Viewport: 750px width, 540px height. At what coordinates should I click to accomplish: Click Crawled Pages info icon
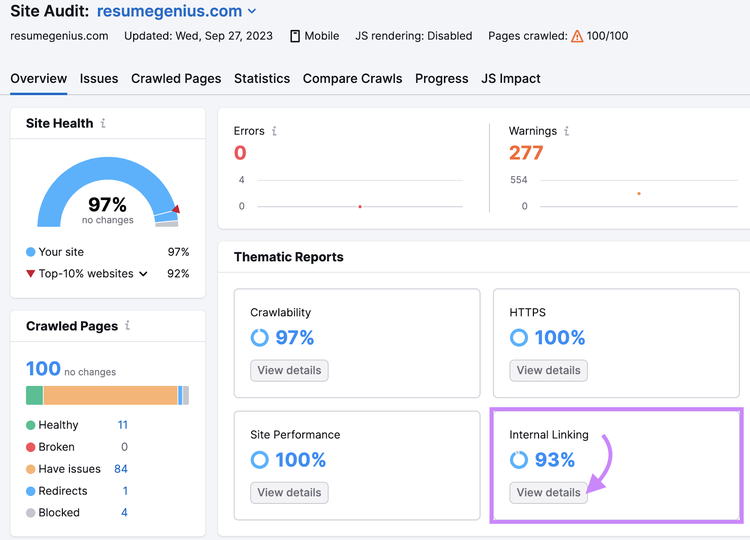click(128, 325)
